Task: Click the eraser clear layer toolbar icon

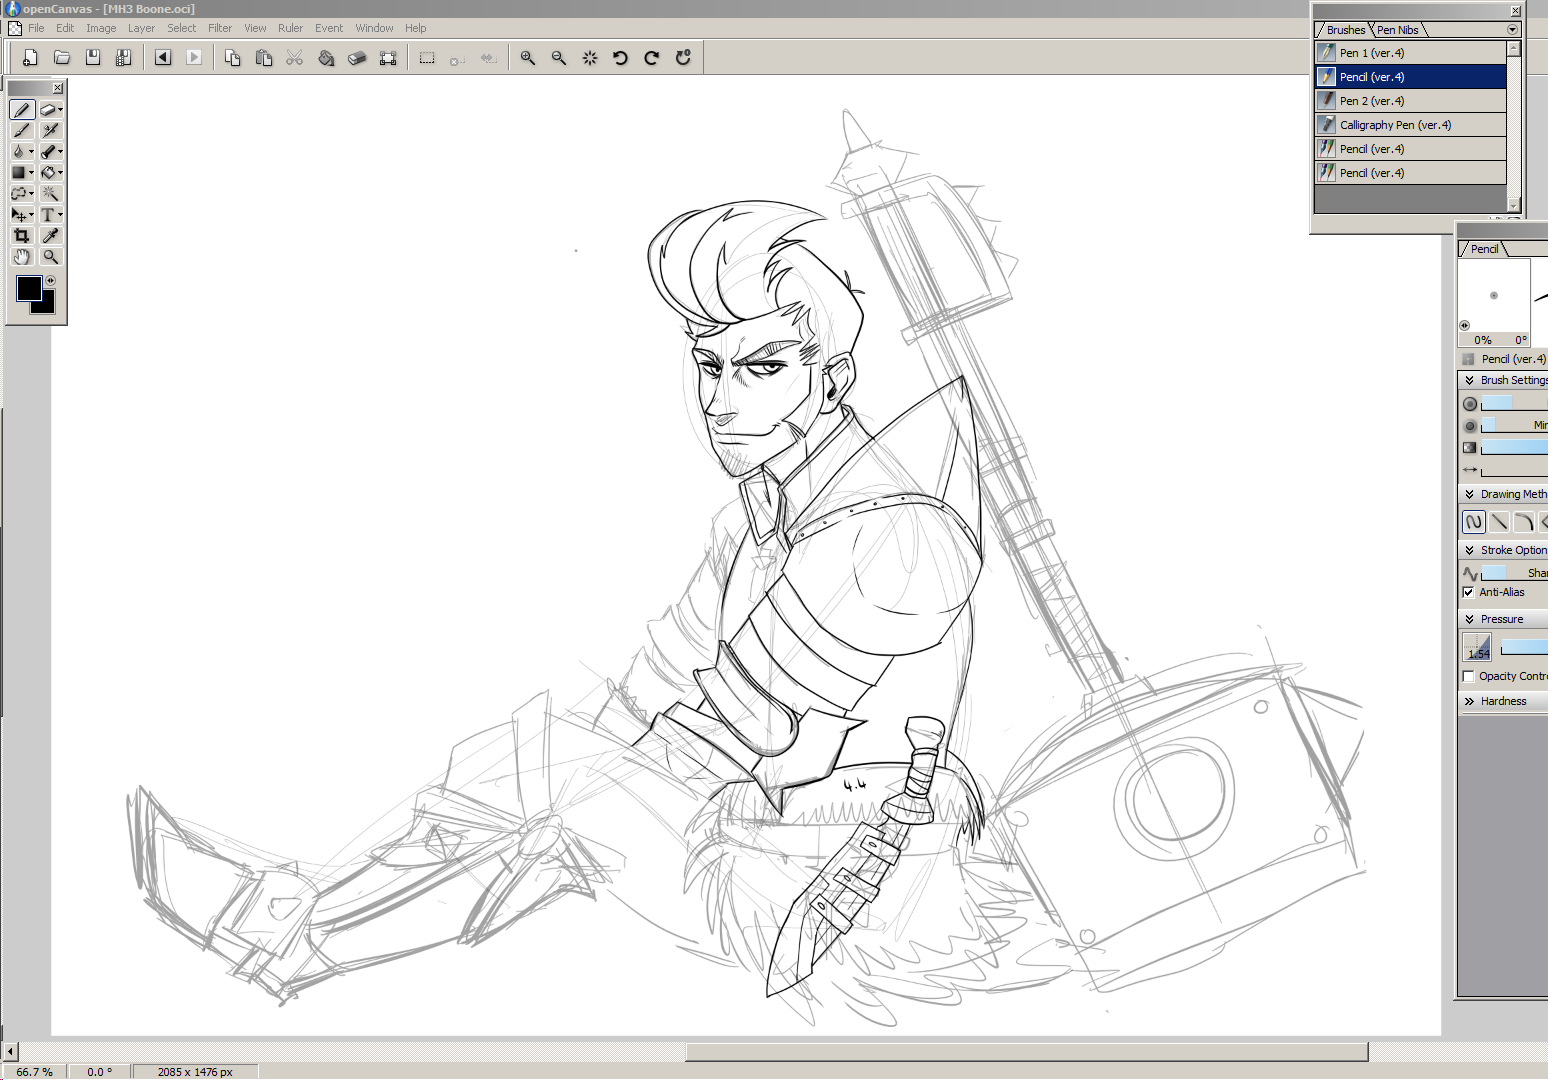Action: pyautogui.click(x=357, y=58)
